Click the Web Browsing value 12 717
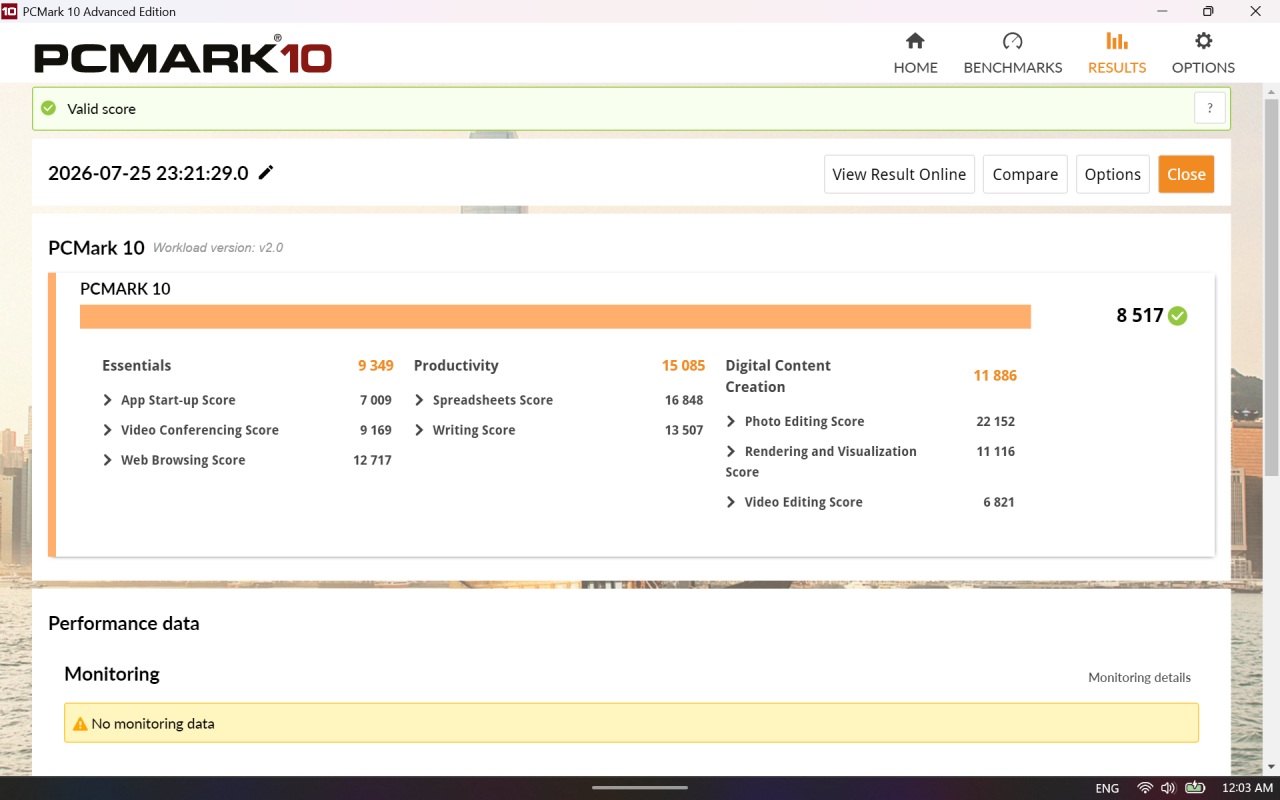1280x800 pixels. point(372,460)
